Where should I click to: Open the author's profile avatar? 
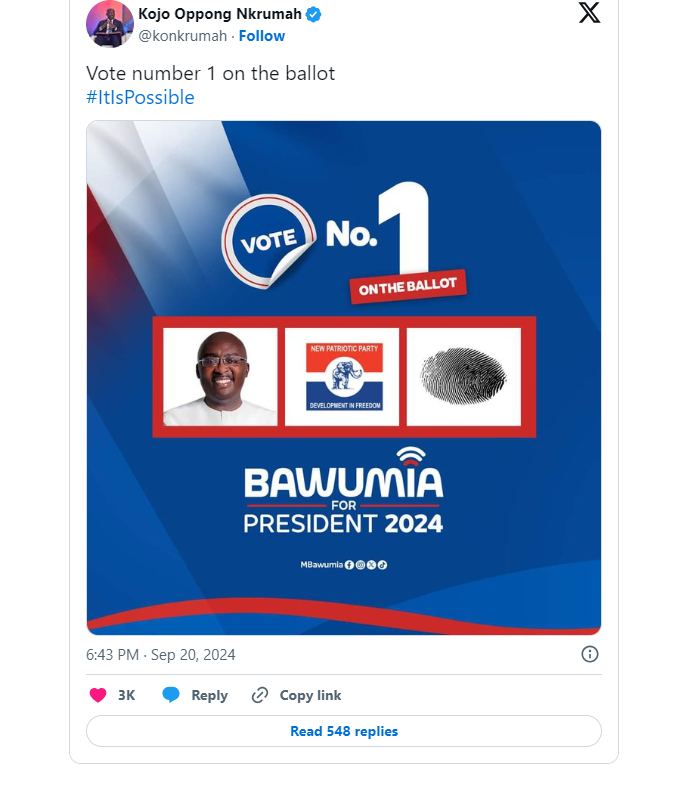pos(109,24)
